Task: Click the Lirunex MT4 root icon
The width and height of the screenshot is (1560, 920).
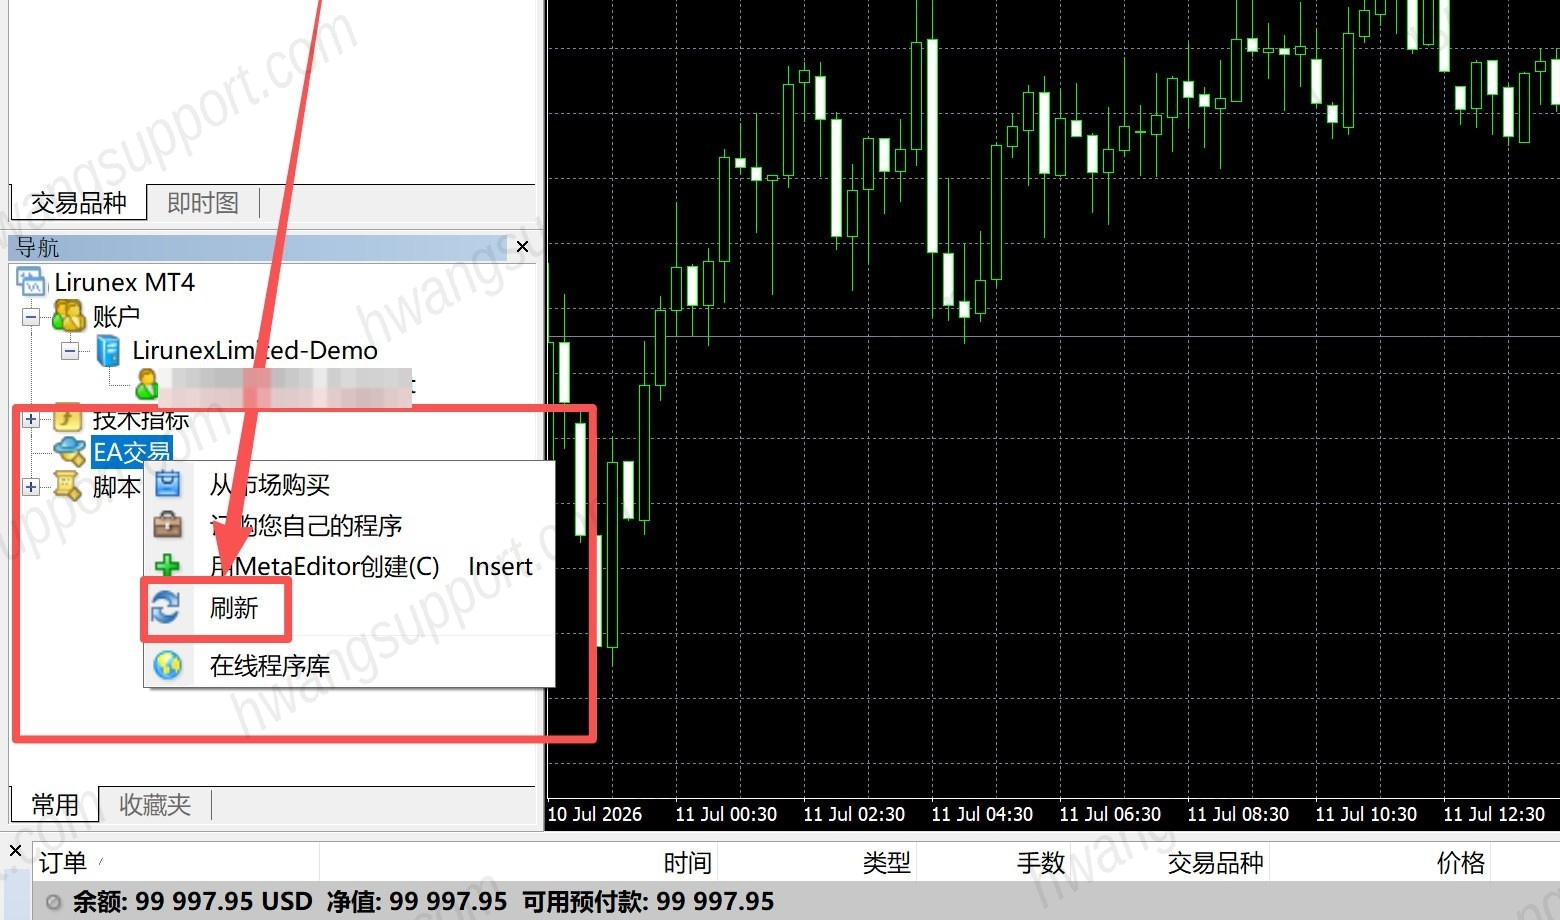Action: point(31,282)
